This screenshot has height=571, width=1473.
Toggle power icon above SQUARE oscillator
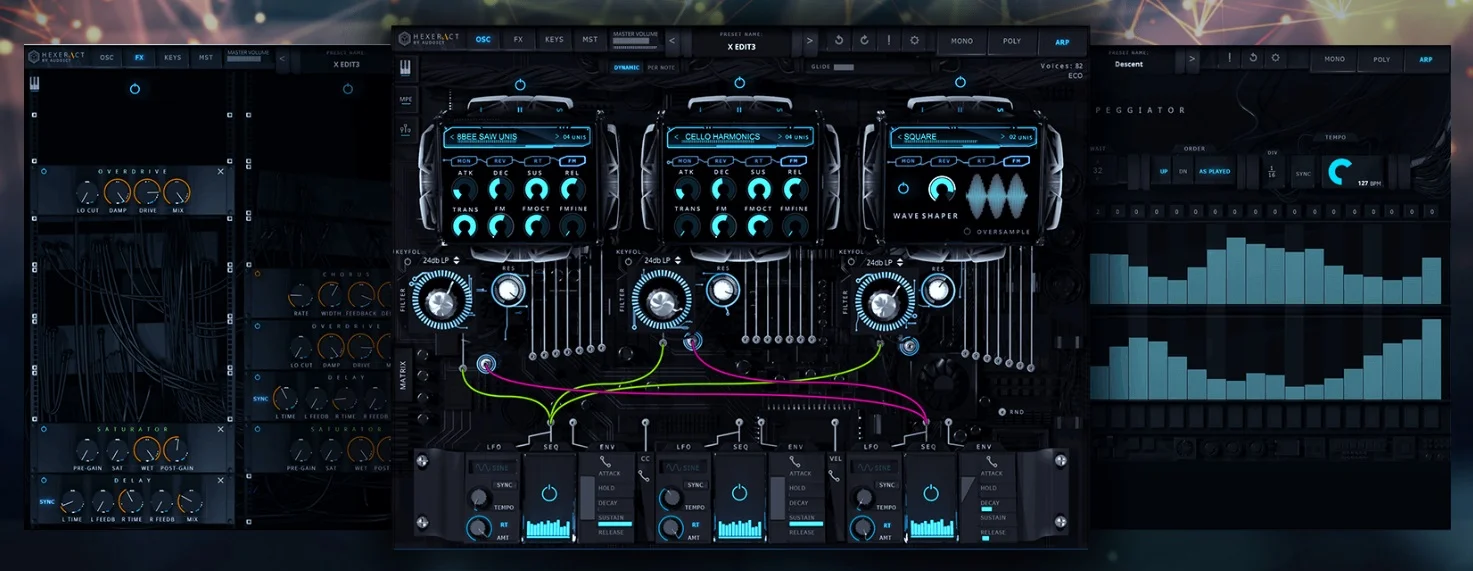click(958, 84)
